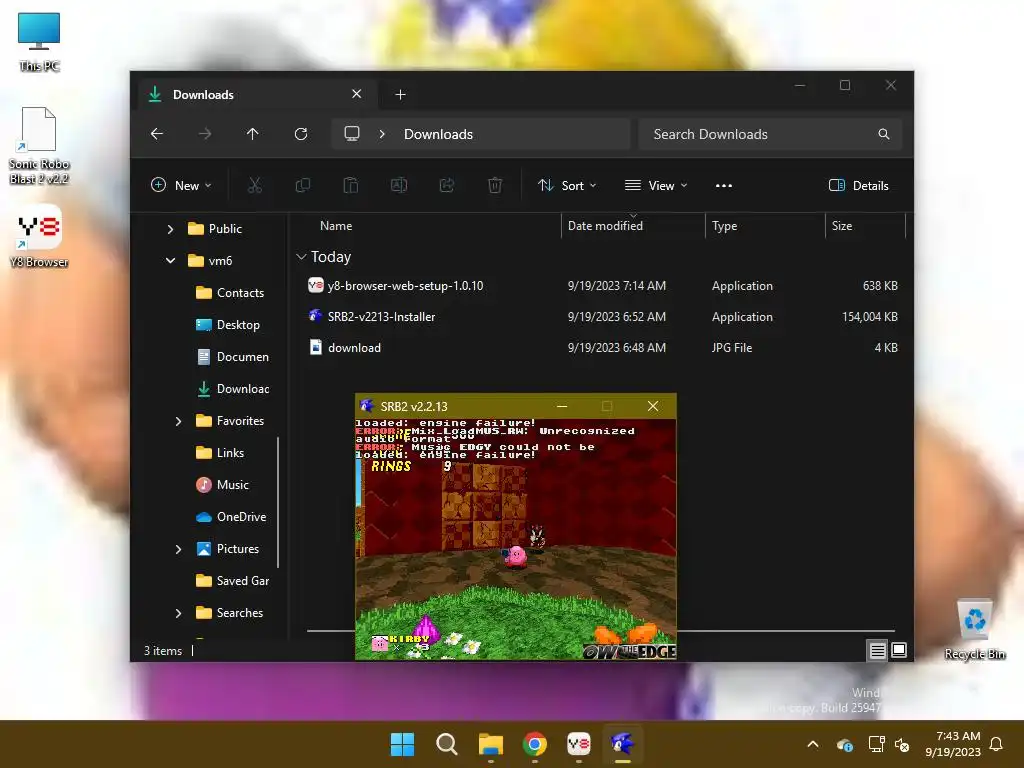The width and height of the screenshot is (1024, 768).
Task: Show hidden system tray icons chevron
Action: coord(813,744)
